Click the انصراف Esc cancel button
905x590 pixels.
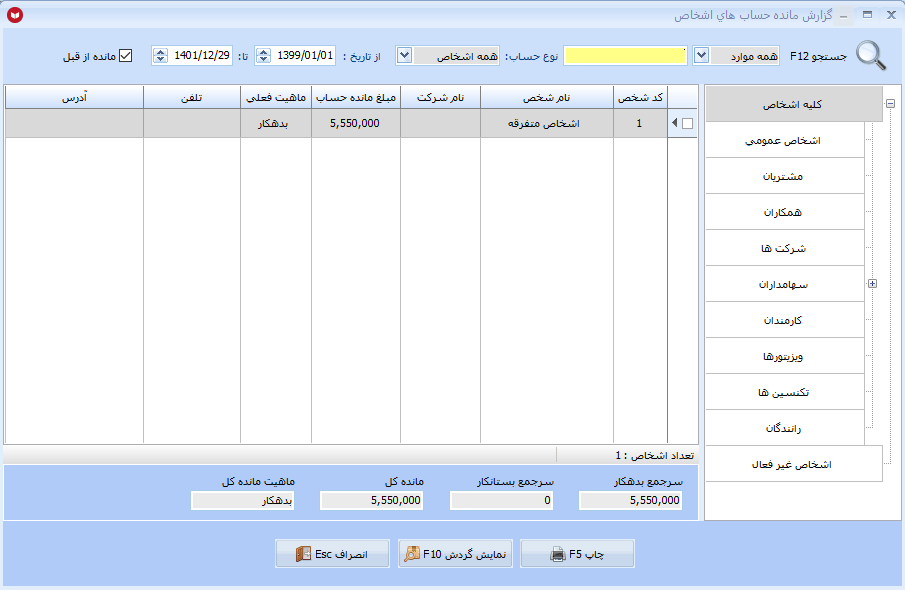(332, 554)
